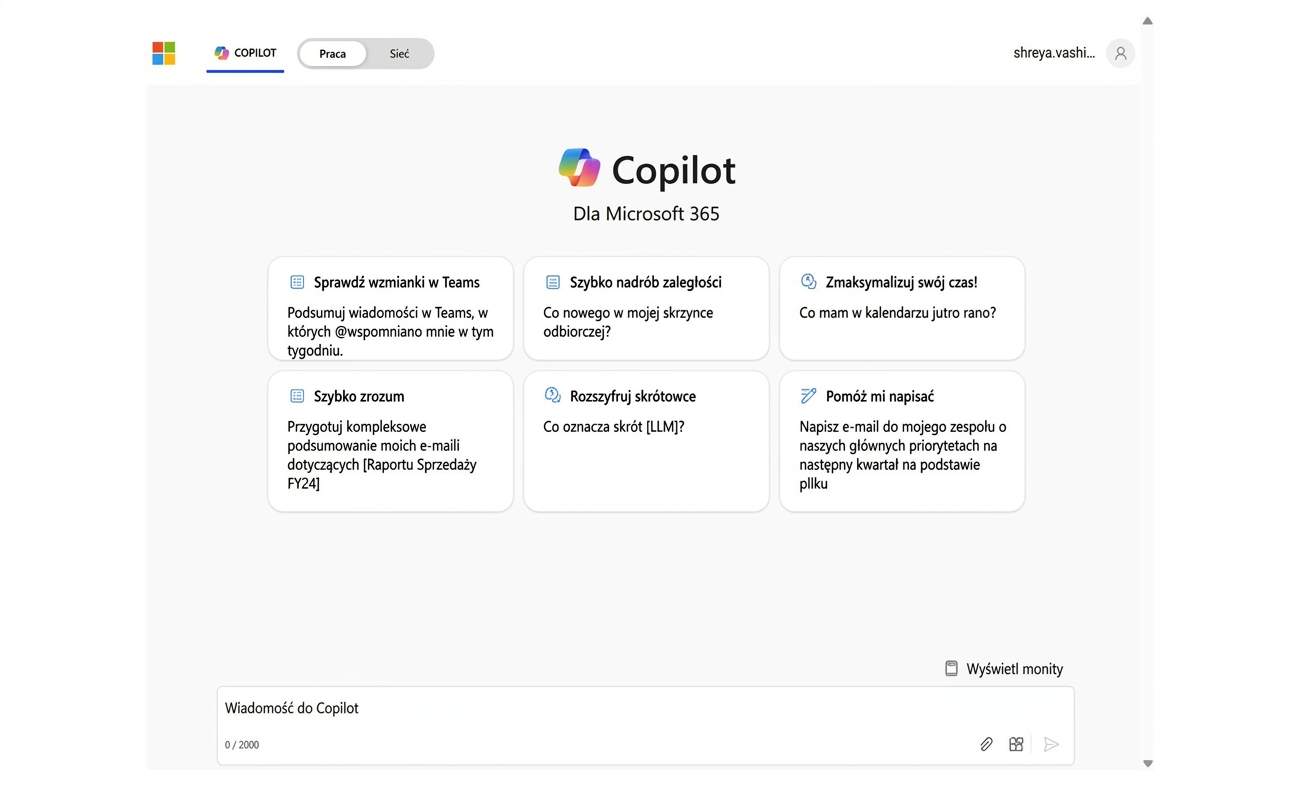The image size is (1304, 800).
Task: Click the Wyświetl monity book icon
Action: tap(952, 668)
